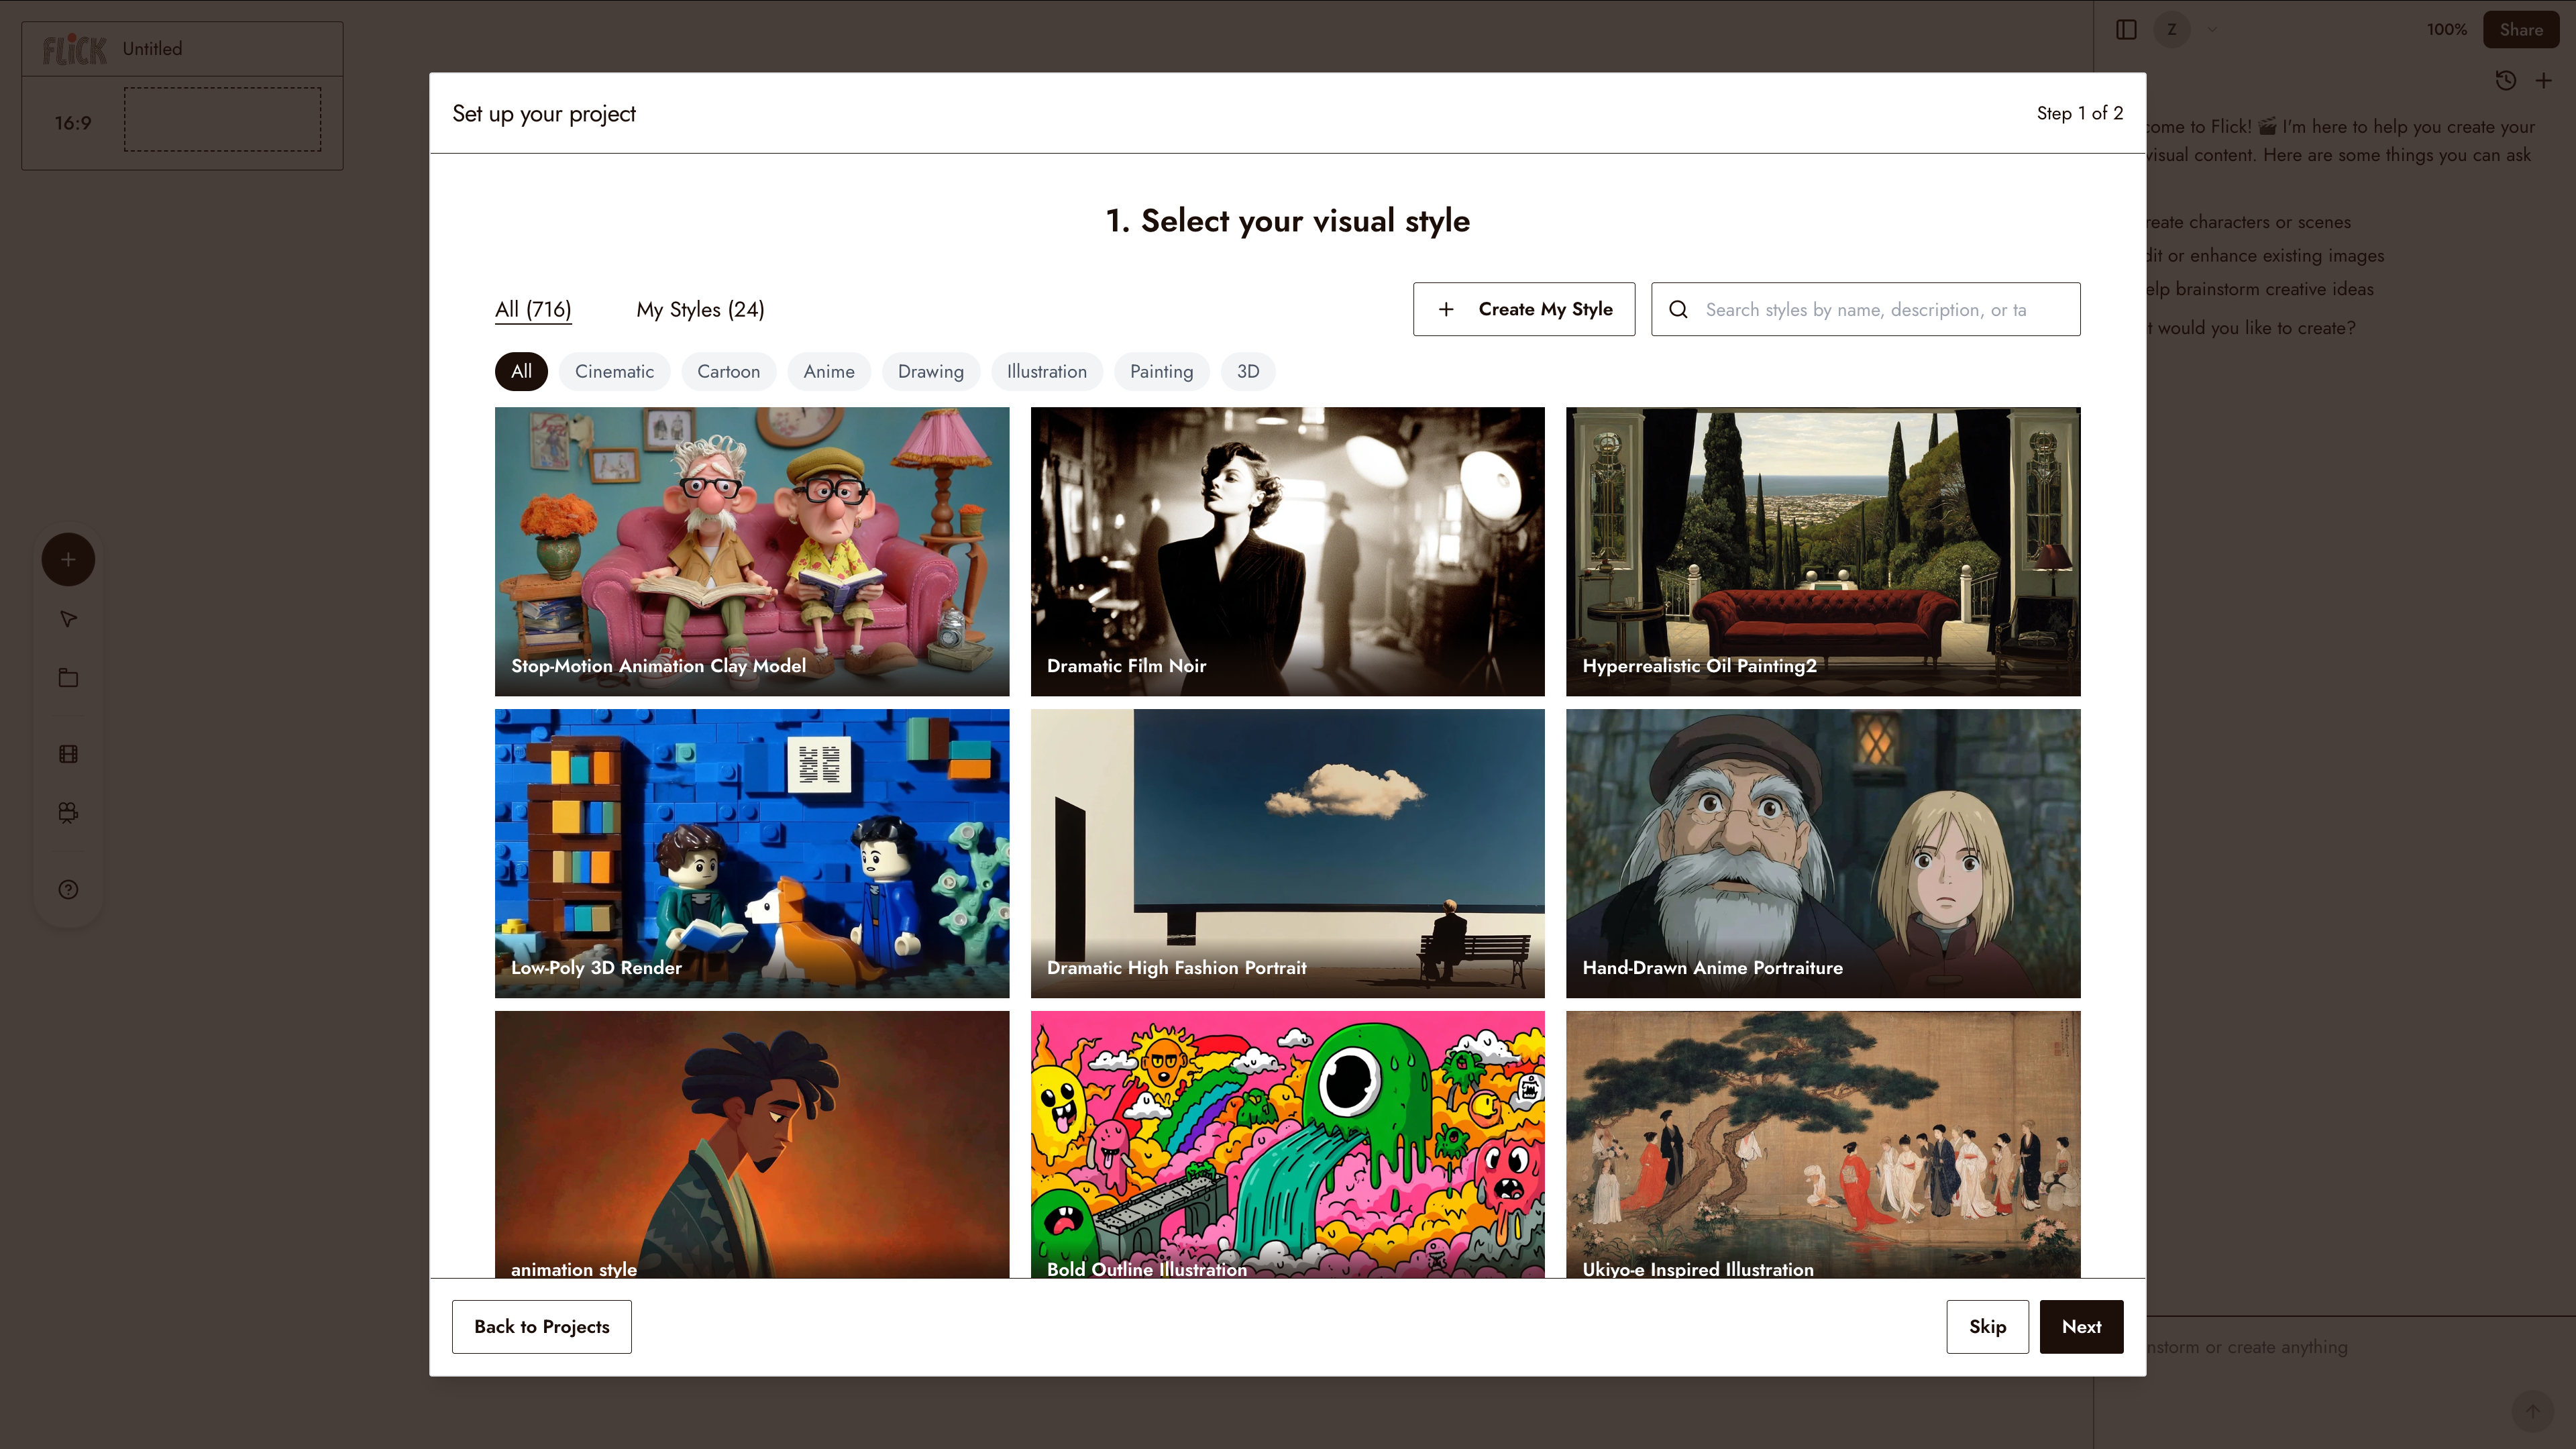Select the cursor pointer tool
Screen dimensions: 2576x1449
click(68, 619)
